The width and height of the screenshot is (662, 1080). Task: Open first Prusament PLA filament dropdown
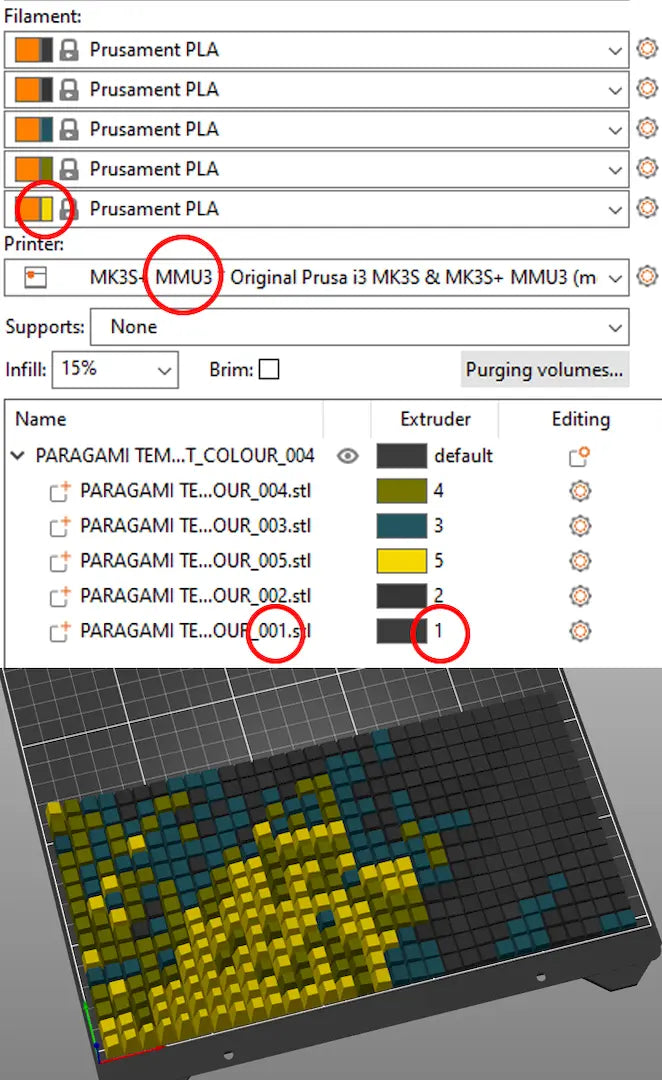[x=316, y=50]
